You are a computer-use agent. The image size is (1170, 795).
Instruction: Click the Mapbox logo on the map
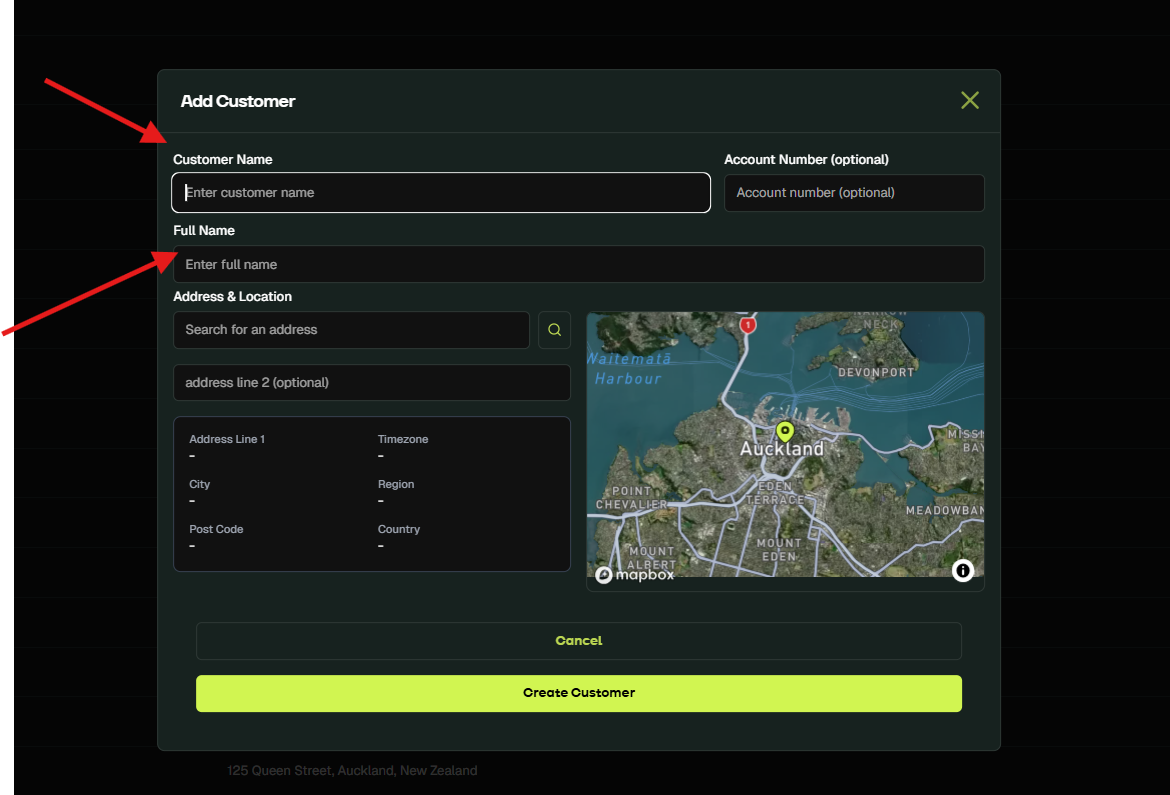pos(635,574)
